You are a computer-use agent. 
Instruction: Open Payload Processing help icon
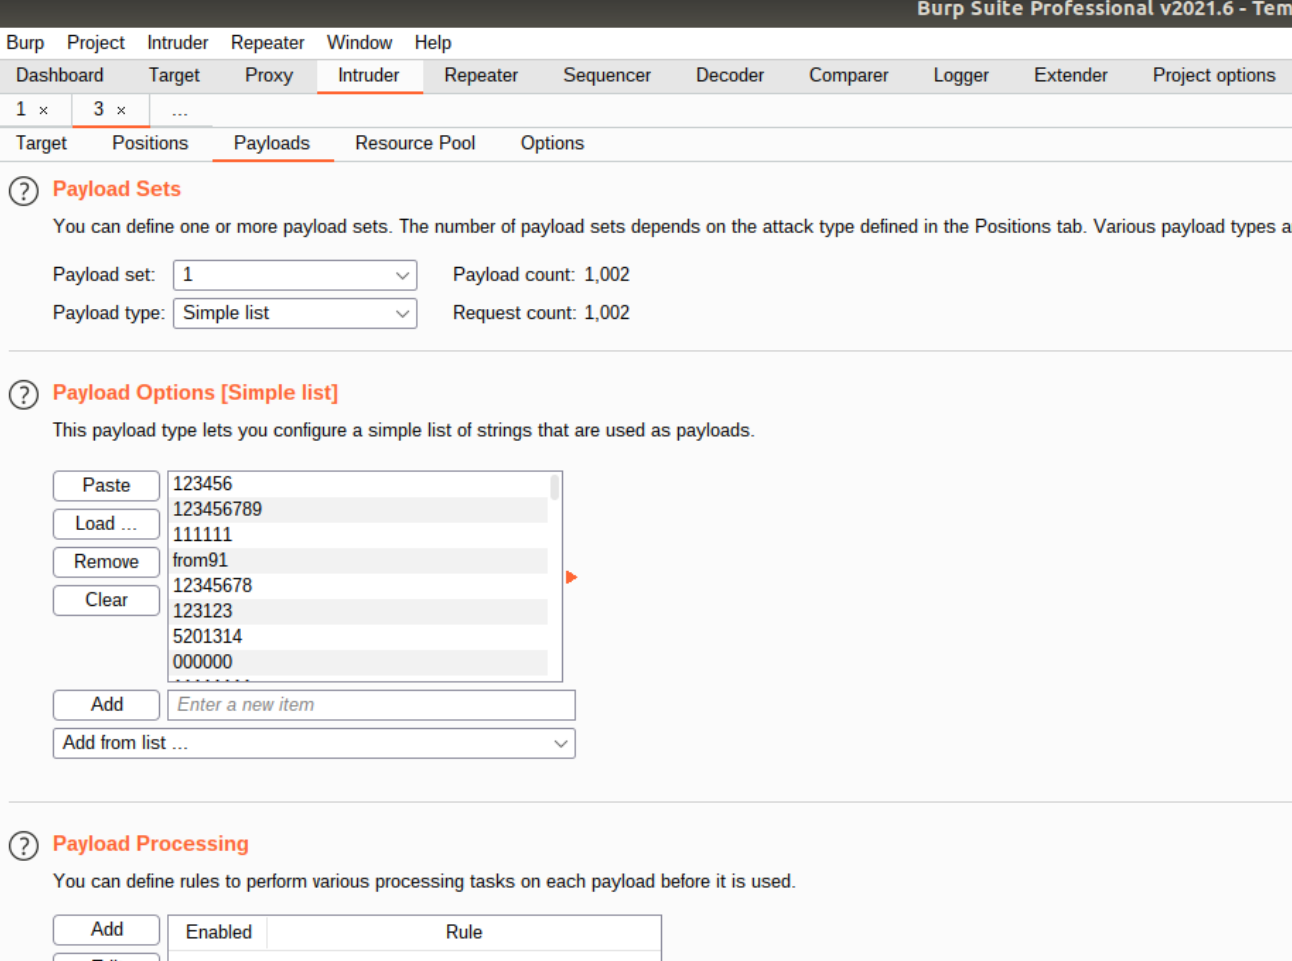point(24,846)
